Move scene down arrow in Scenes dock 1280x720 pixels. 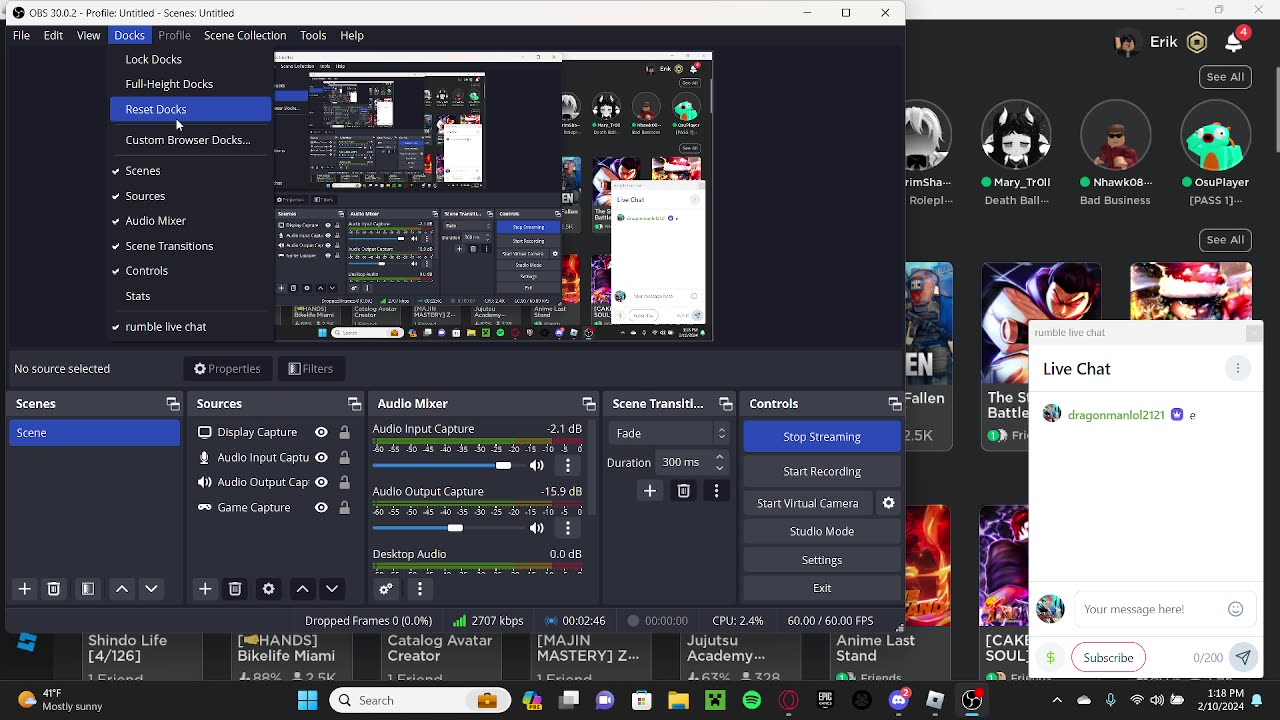click(151, 589)
